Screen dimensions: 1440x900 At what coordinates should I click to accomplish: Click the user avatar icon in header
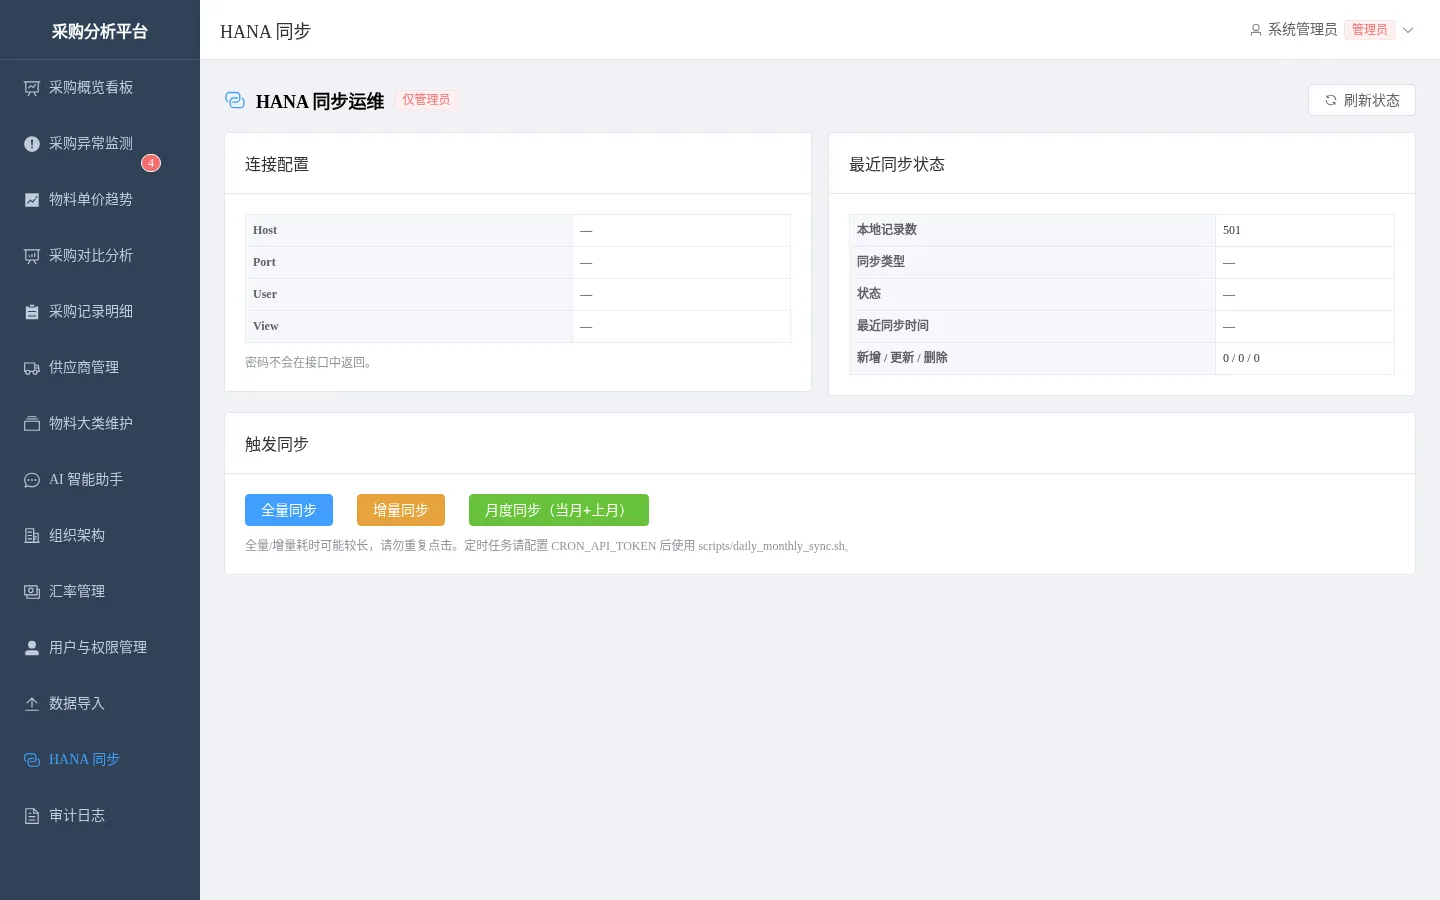click(x=1256, y=30)
